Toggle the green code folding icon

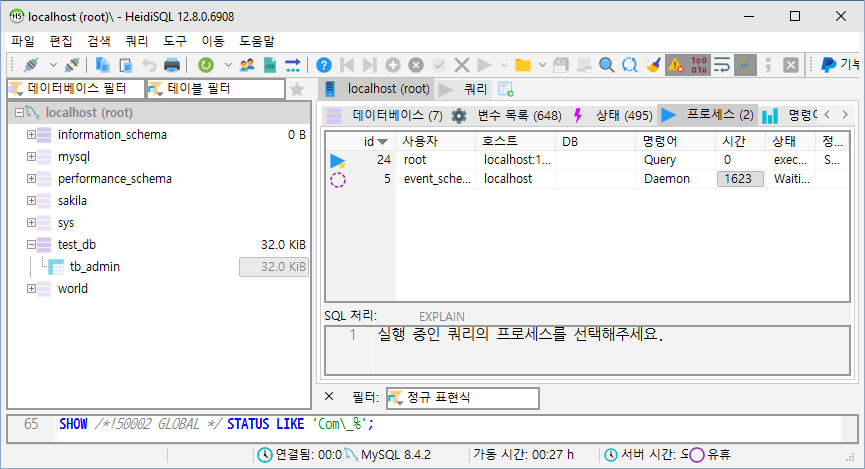click(745, 65)
